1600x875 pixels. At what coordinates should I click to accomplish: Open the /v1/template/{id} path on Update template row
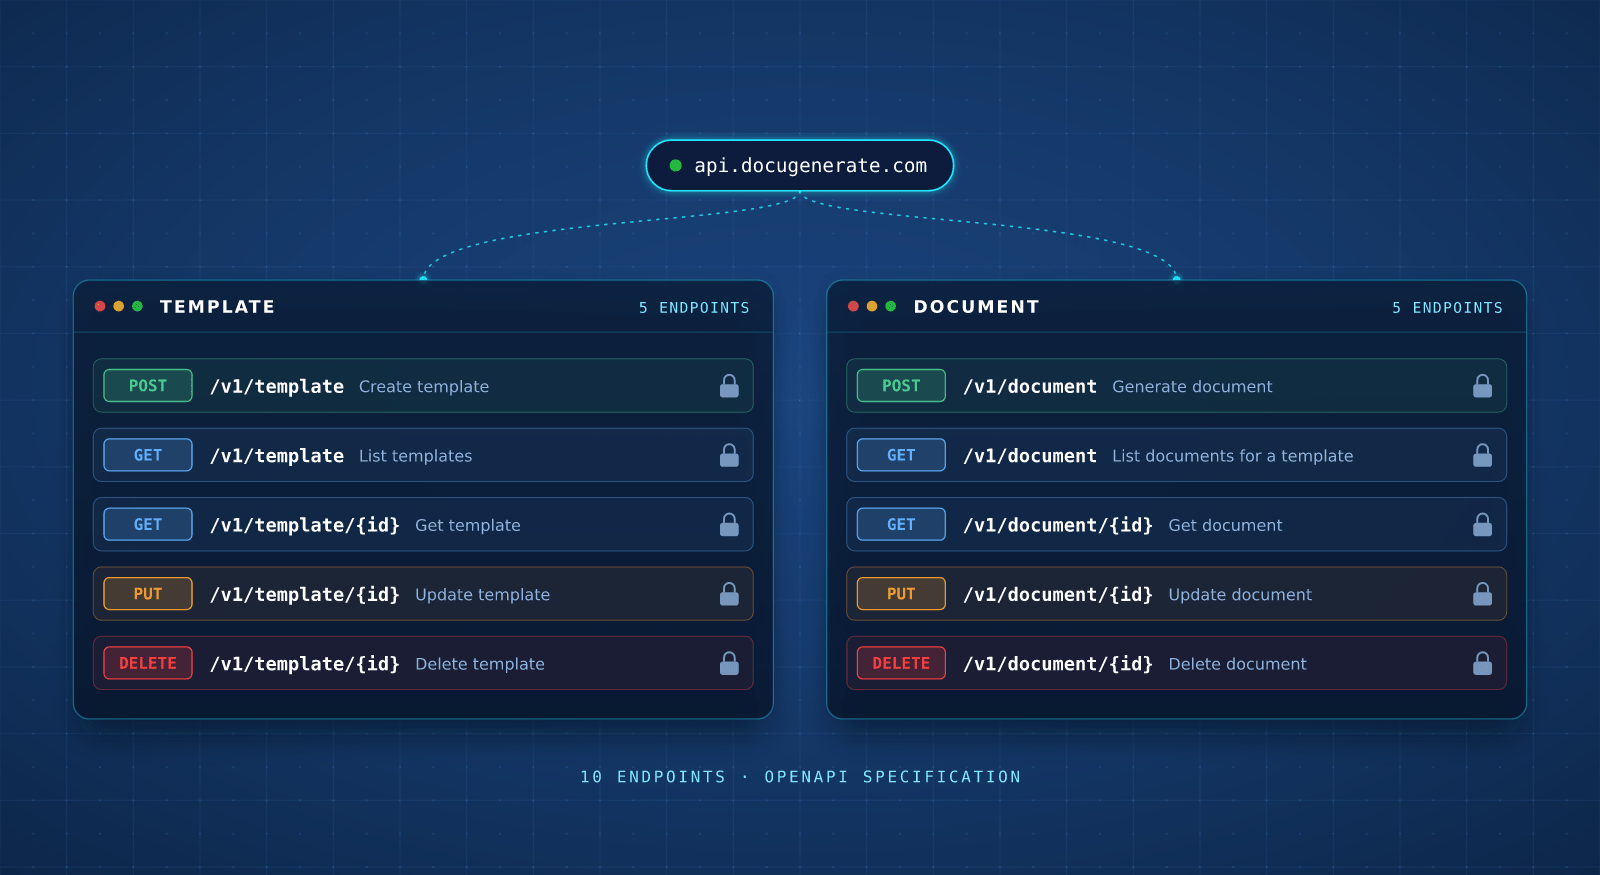pyautogui.click(x=305, y=595)
